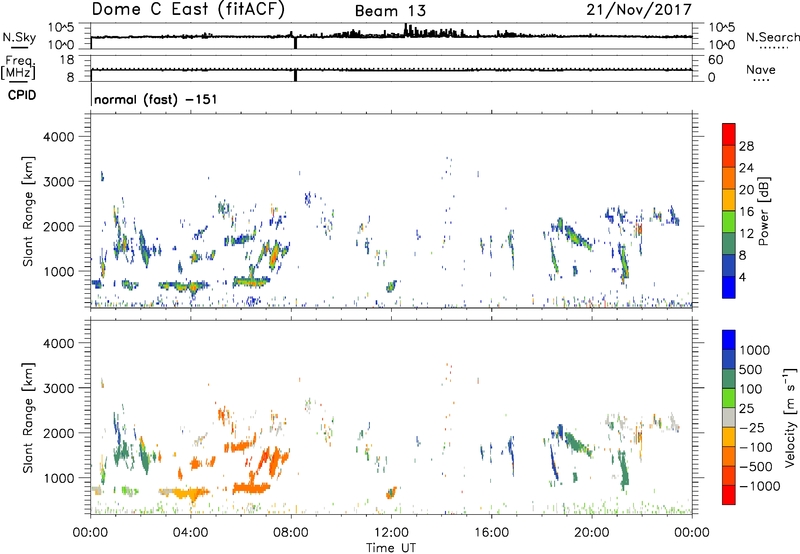Pick the yellow -25 to -100 velocity colorbar segment
800x554 pixels.
(x=729, y=437)
